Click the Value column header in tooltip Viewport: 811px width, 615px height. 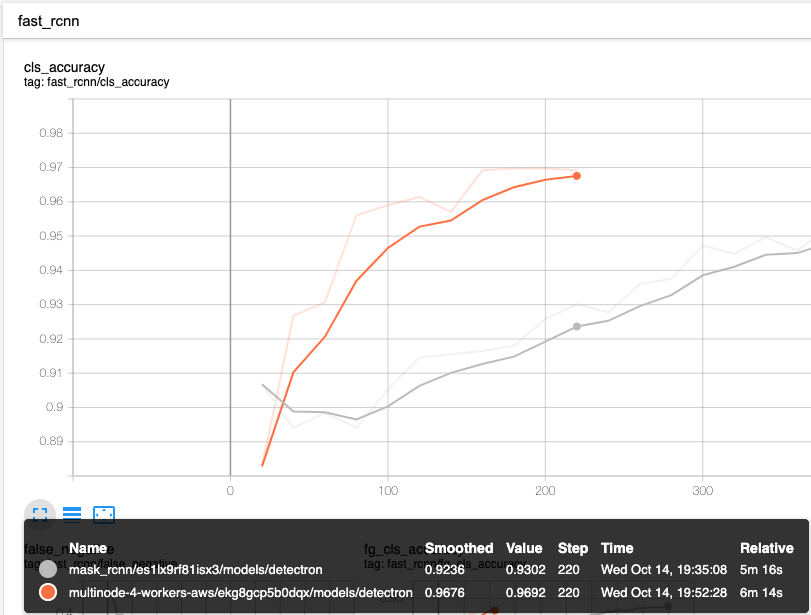click(524, 548)
